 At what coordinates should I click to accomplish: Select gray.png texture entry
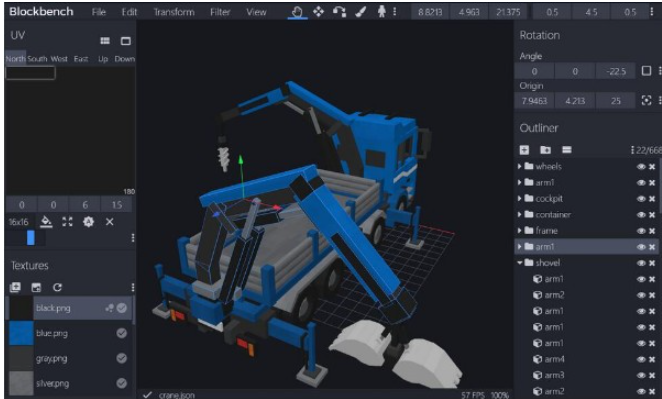pyautogui.click(x=70, y=358)
